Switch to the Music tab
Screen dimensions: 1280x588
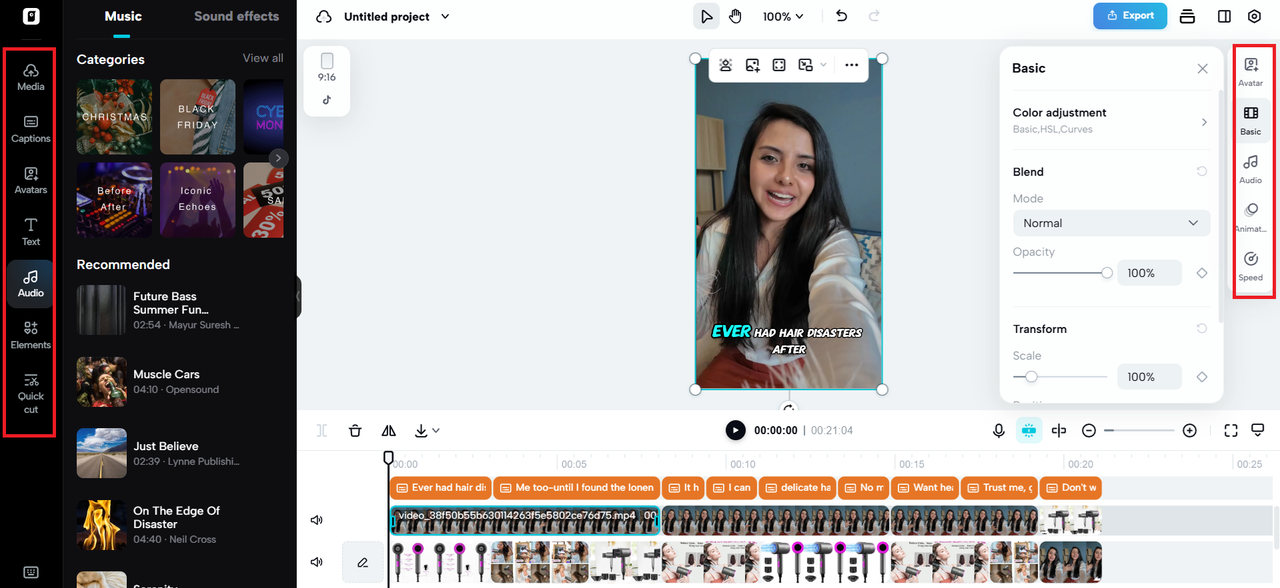123,16
